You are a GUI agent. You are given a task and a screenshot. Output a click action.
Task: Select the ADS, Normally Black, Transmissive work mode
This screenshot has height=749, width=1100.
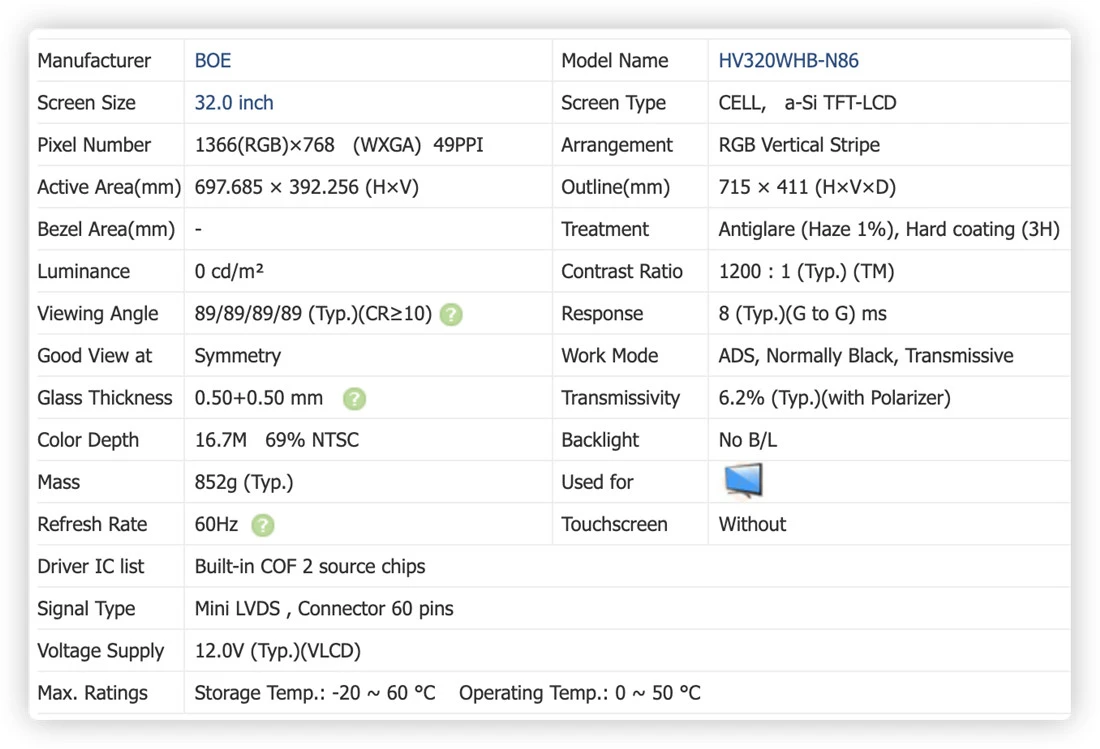coord(866,356)
